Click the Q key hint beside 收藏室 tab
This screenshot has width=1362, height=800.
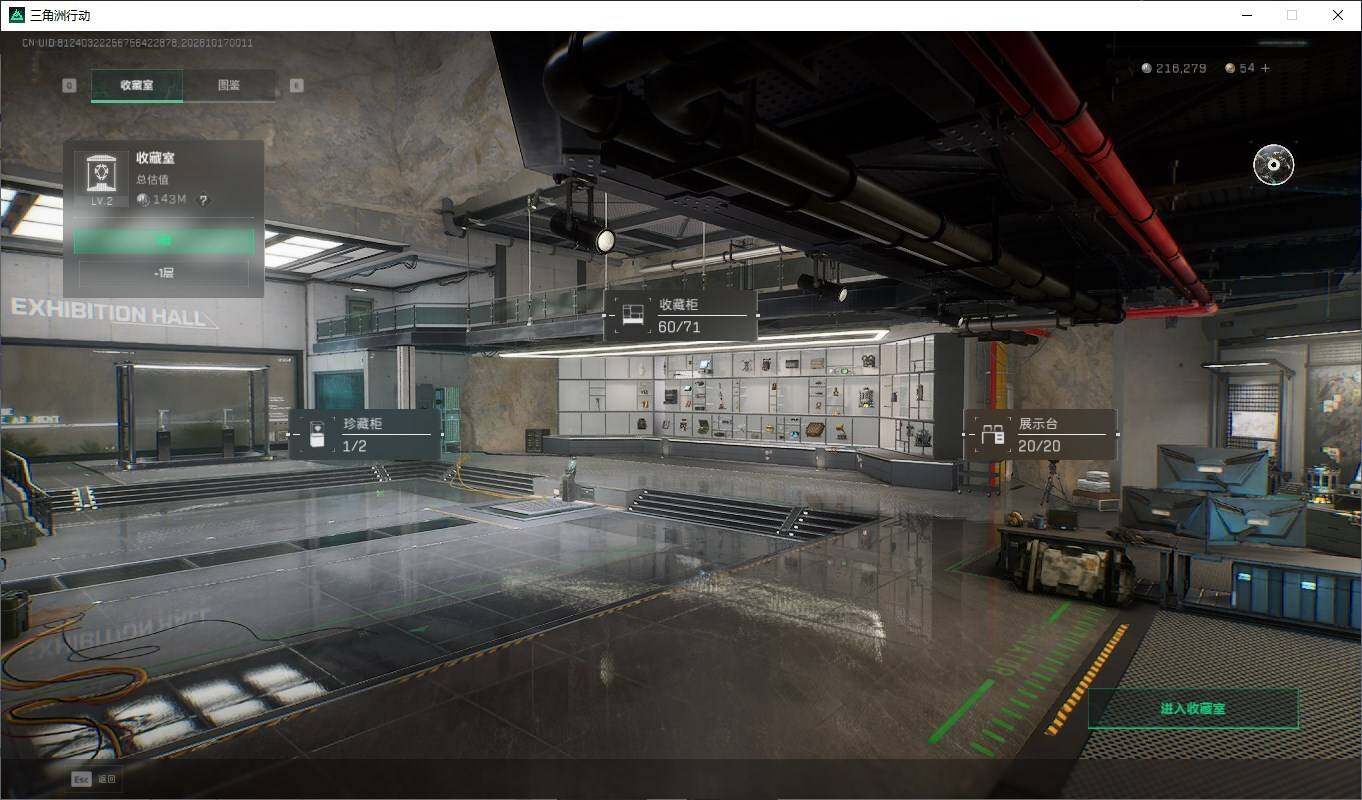point(69,85)
